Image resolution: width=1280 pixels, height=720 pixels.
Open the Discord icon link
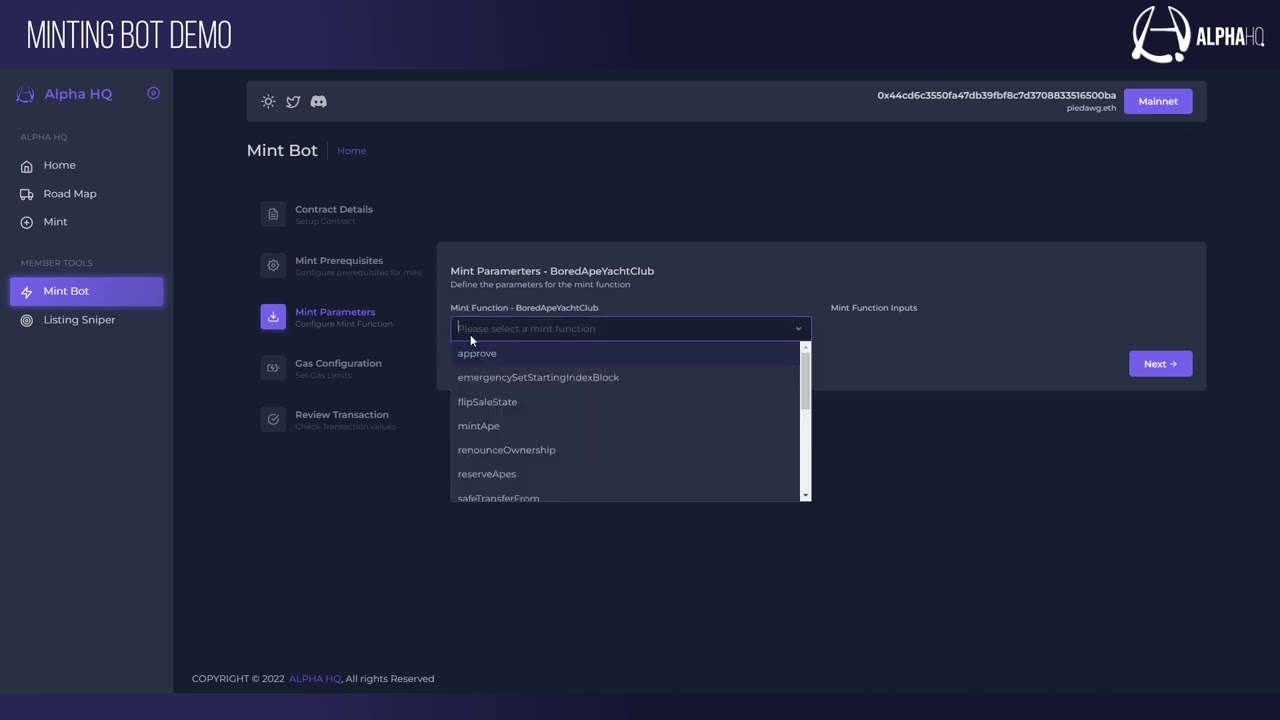(x=318, y=101)
